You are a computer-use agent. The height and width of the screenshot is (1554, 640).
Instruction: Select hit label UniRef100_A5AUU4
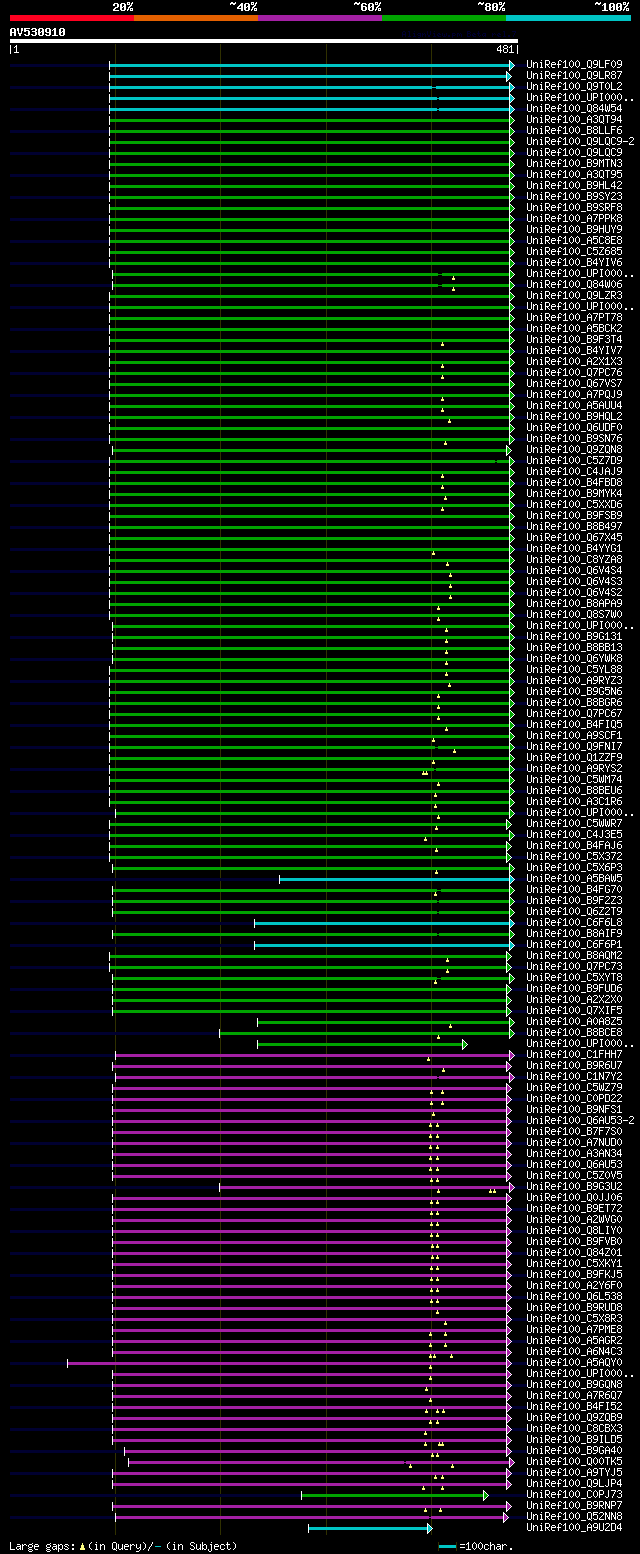pos(574,405)
